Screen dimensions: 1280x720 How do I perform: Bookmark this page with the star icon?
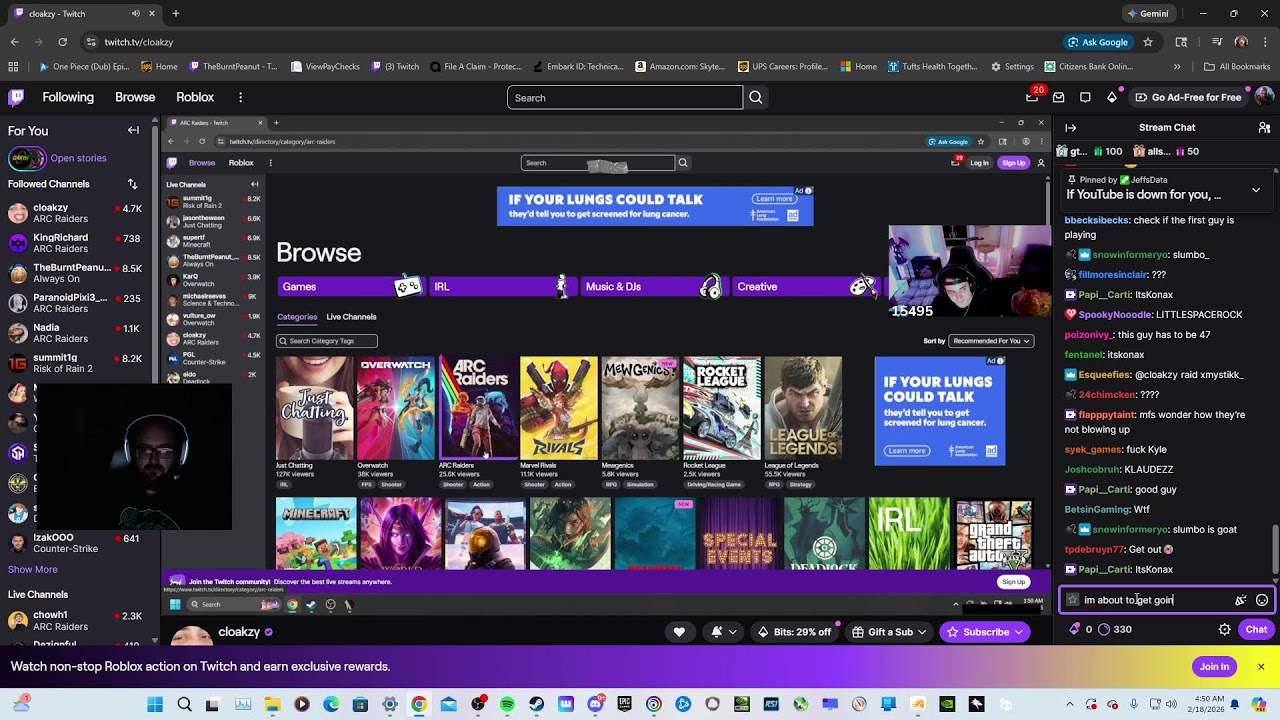(1148, 42)
